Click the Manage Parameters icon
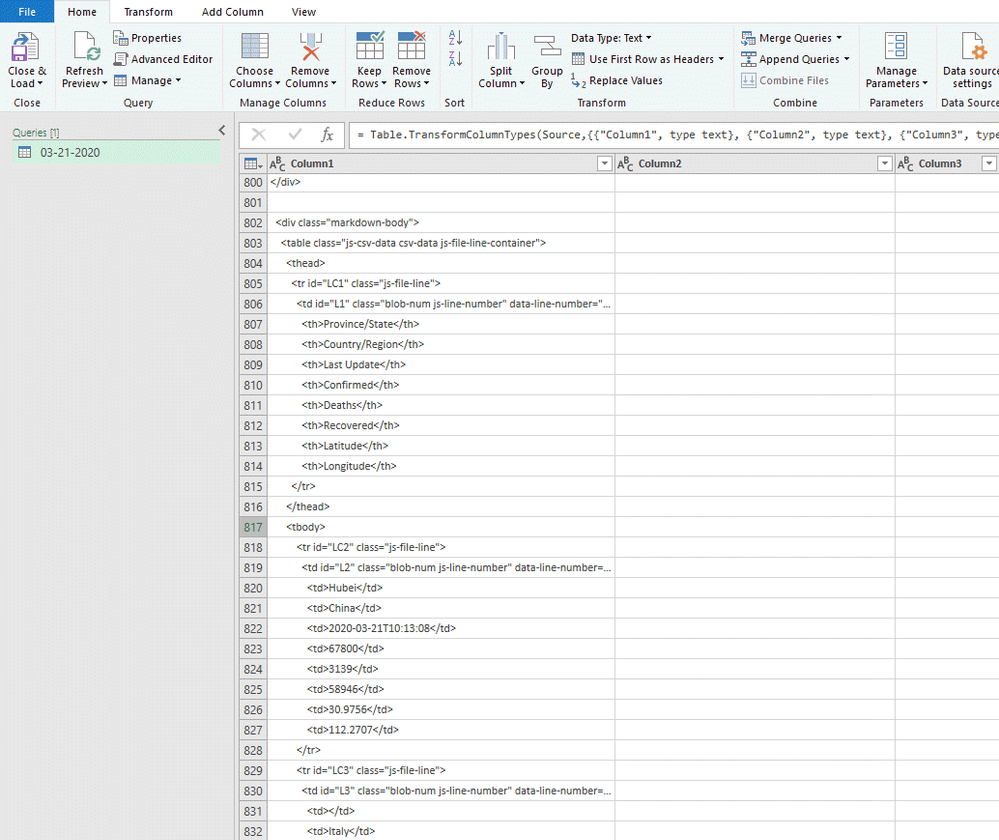Screen dimensions: 999x840 click(896, 47)
